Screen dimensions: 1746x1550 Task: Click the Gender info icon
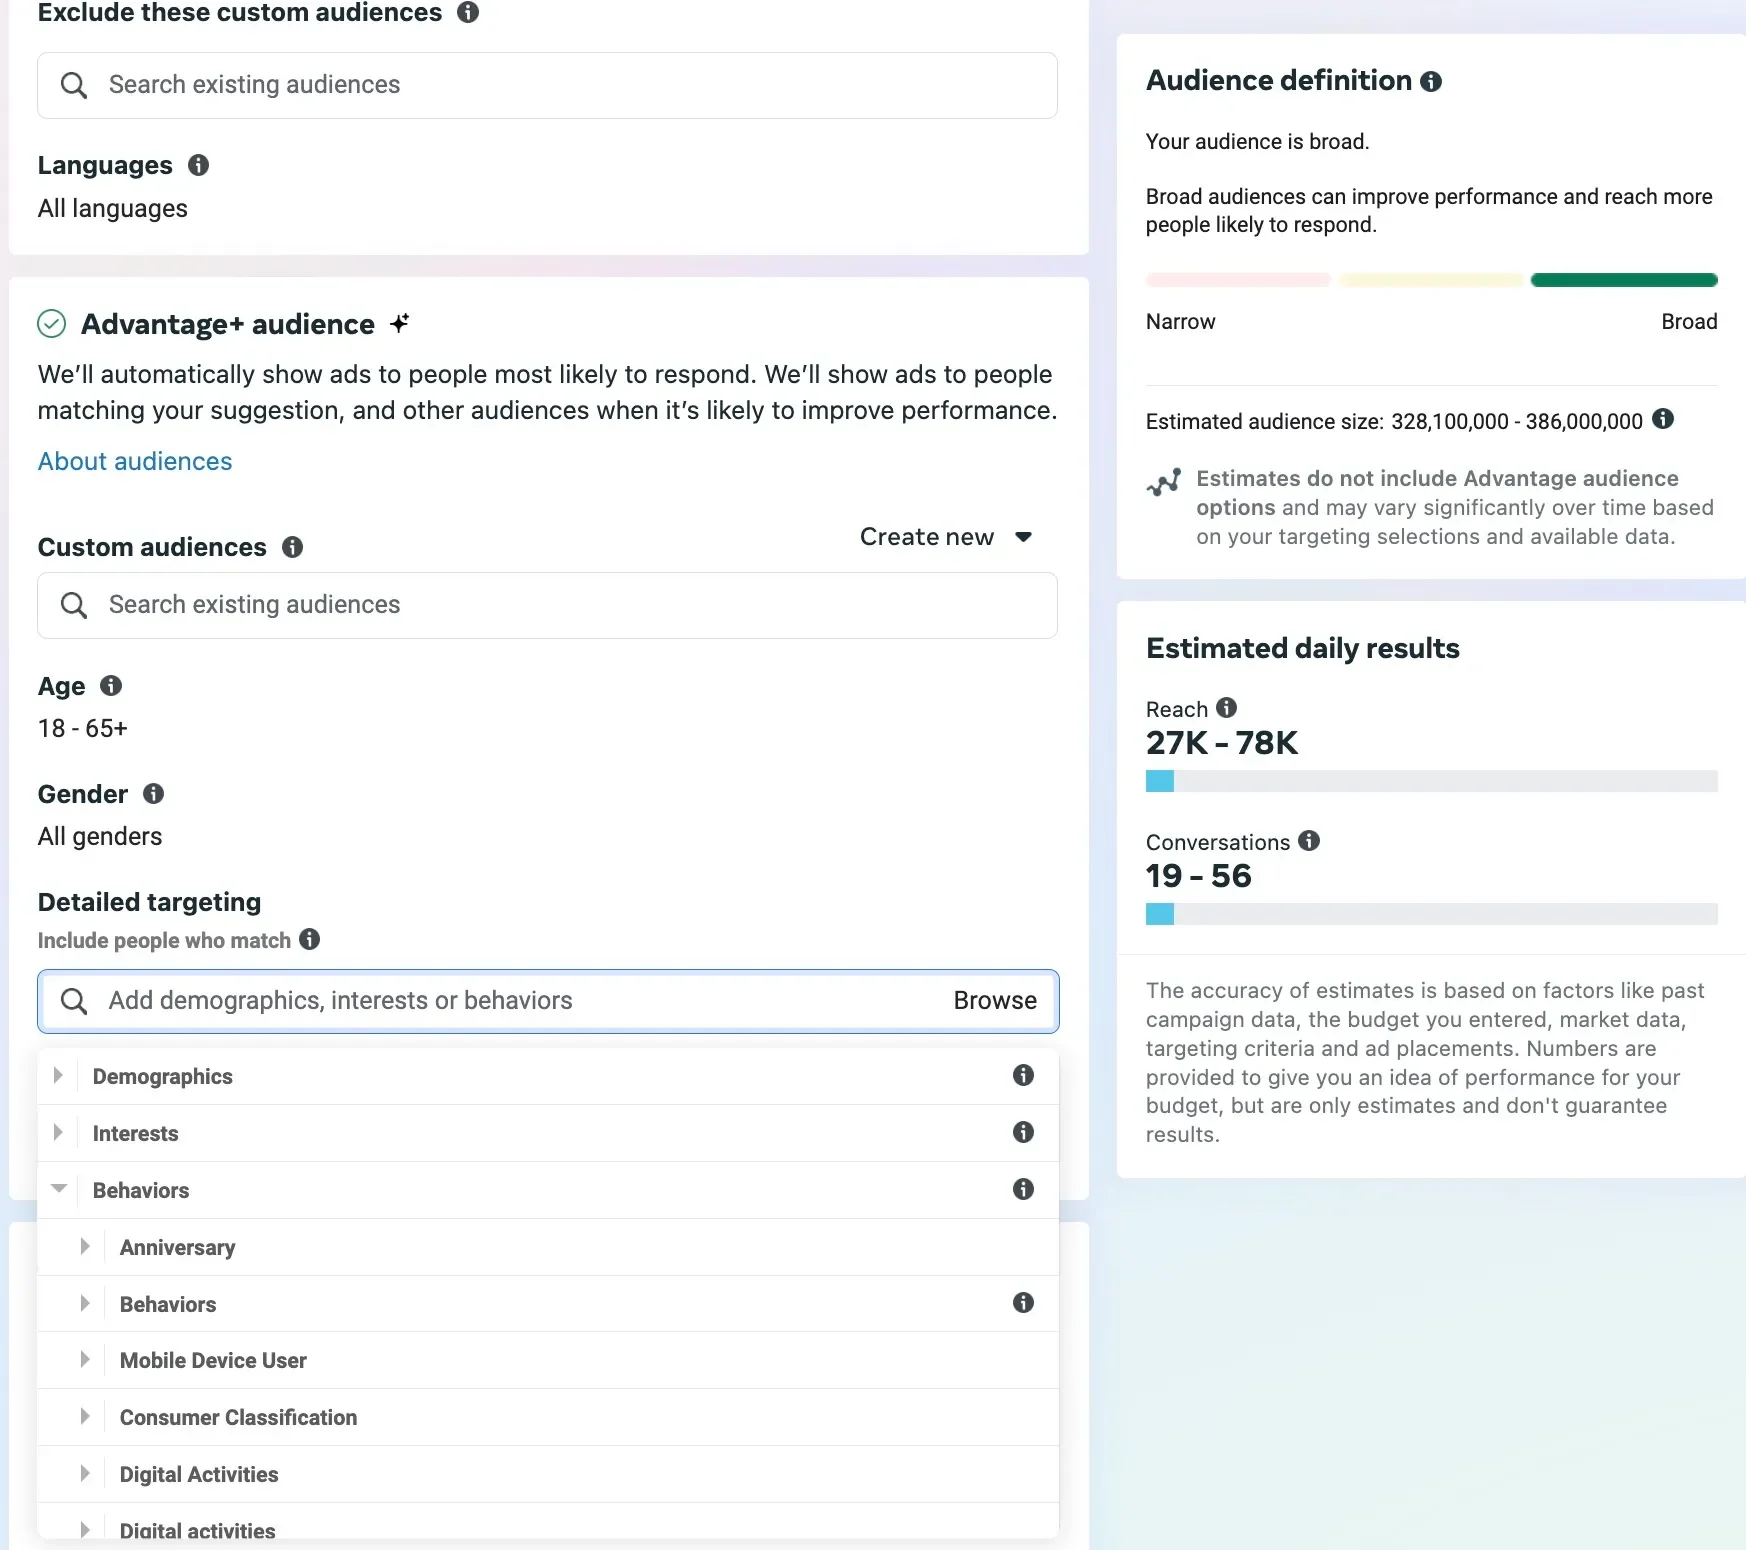coord(154,794)
